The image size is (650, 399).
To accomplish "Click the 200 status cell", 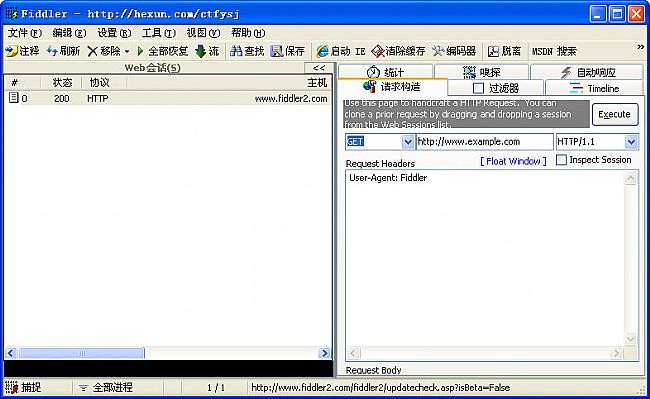I will (x=62, y=99).
